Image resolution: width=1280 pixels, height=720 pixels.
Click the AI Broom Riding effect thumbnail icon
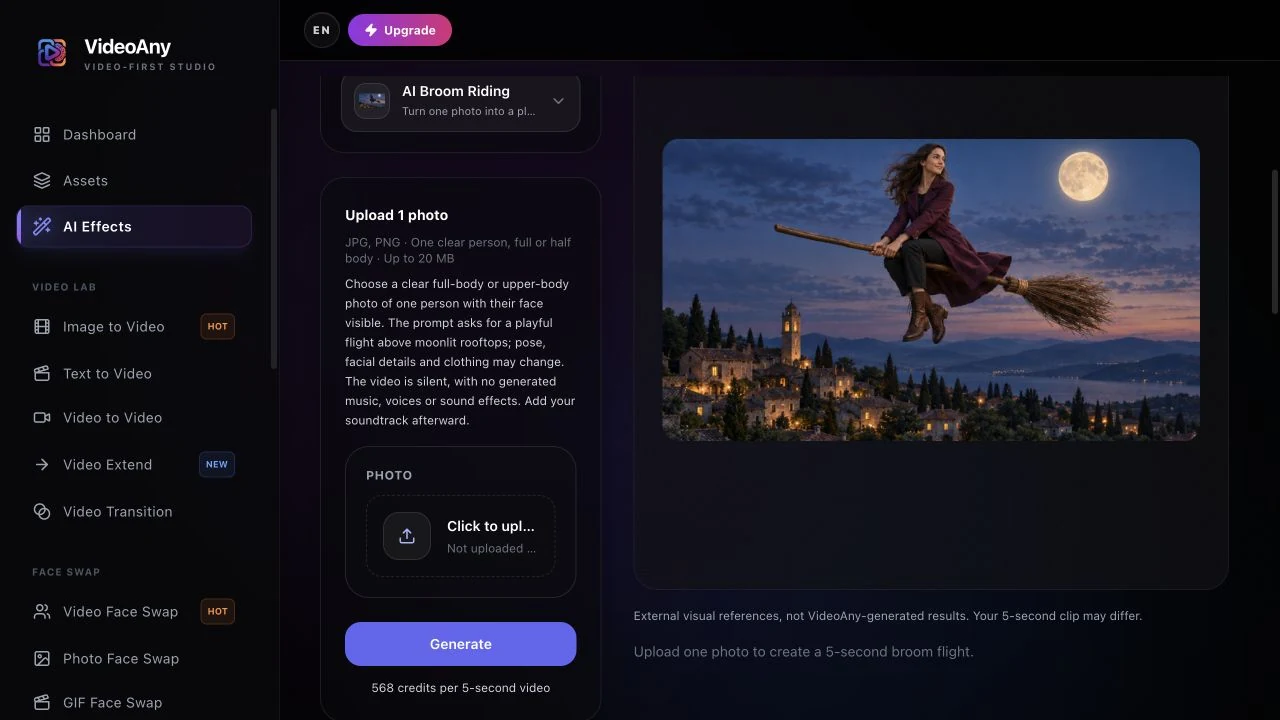(x=372, y=101)
